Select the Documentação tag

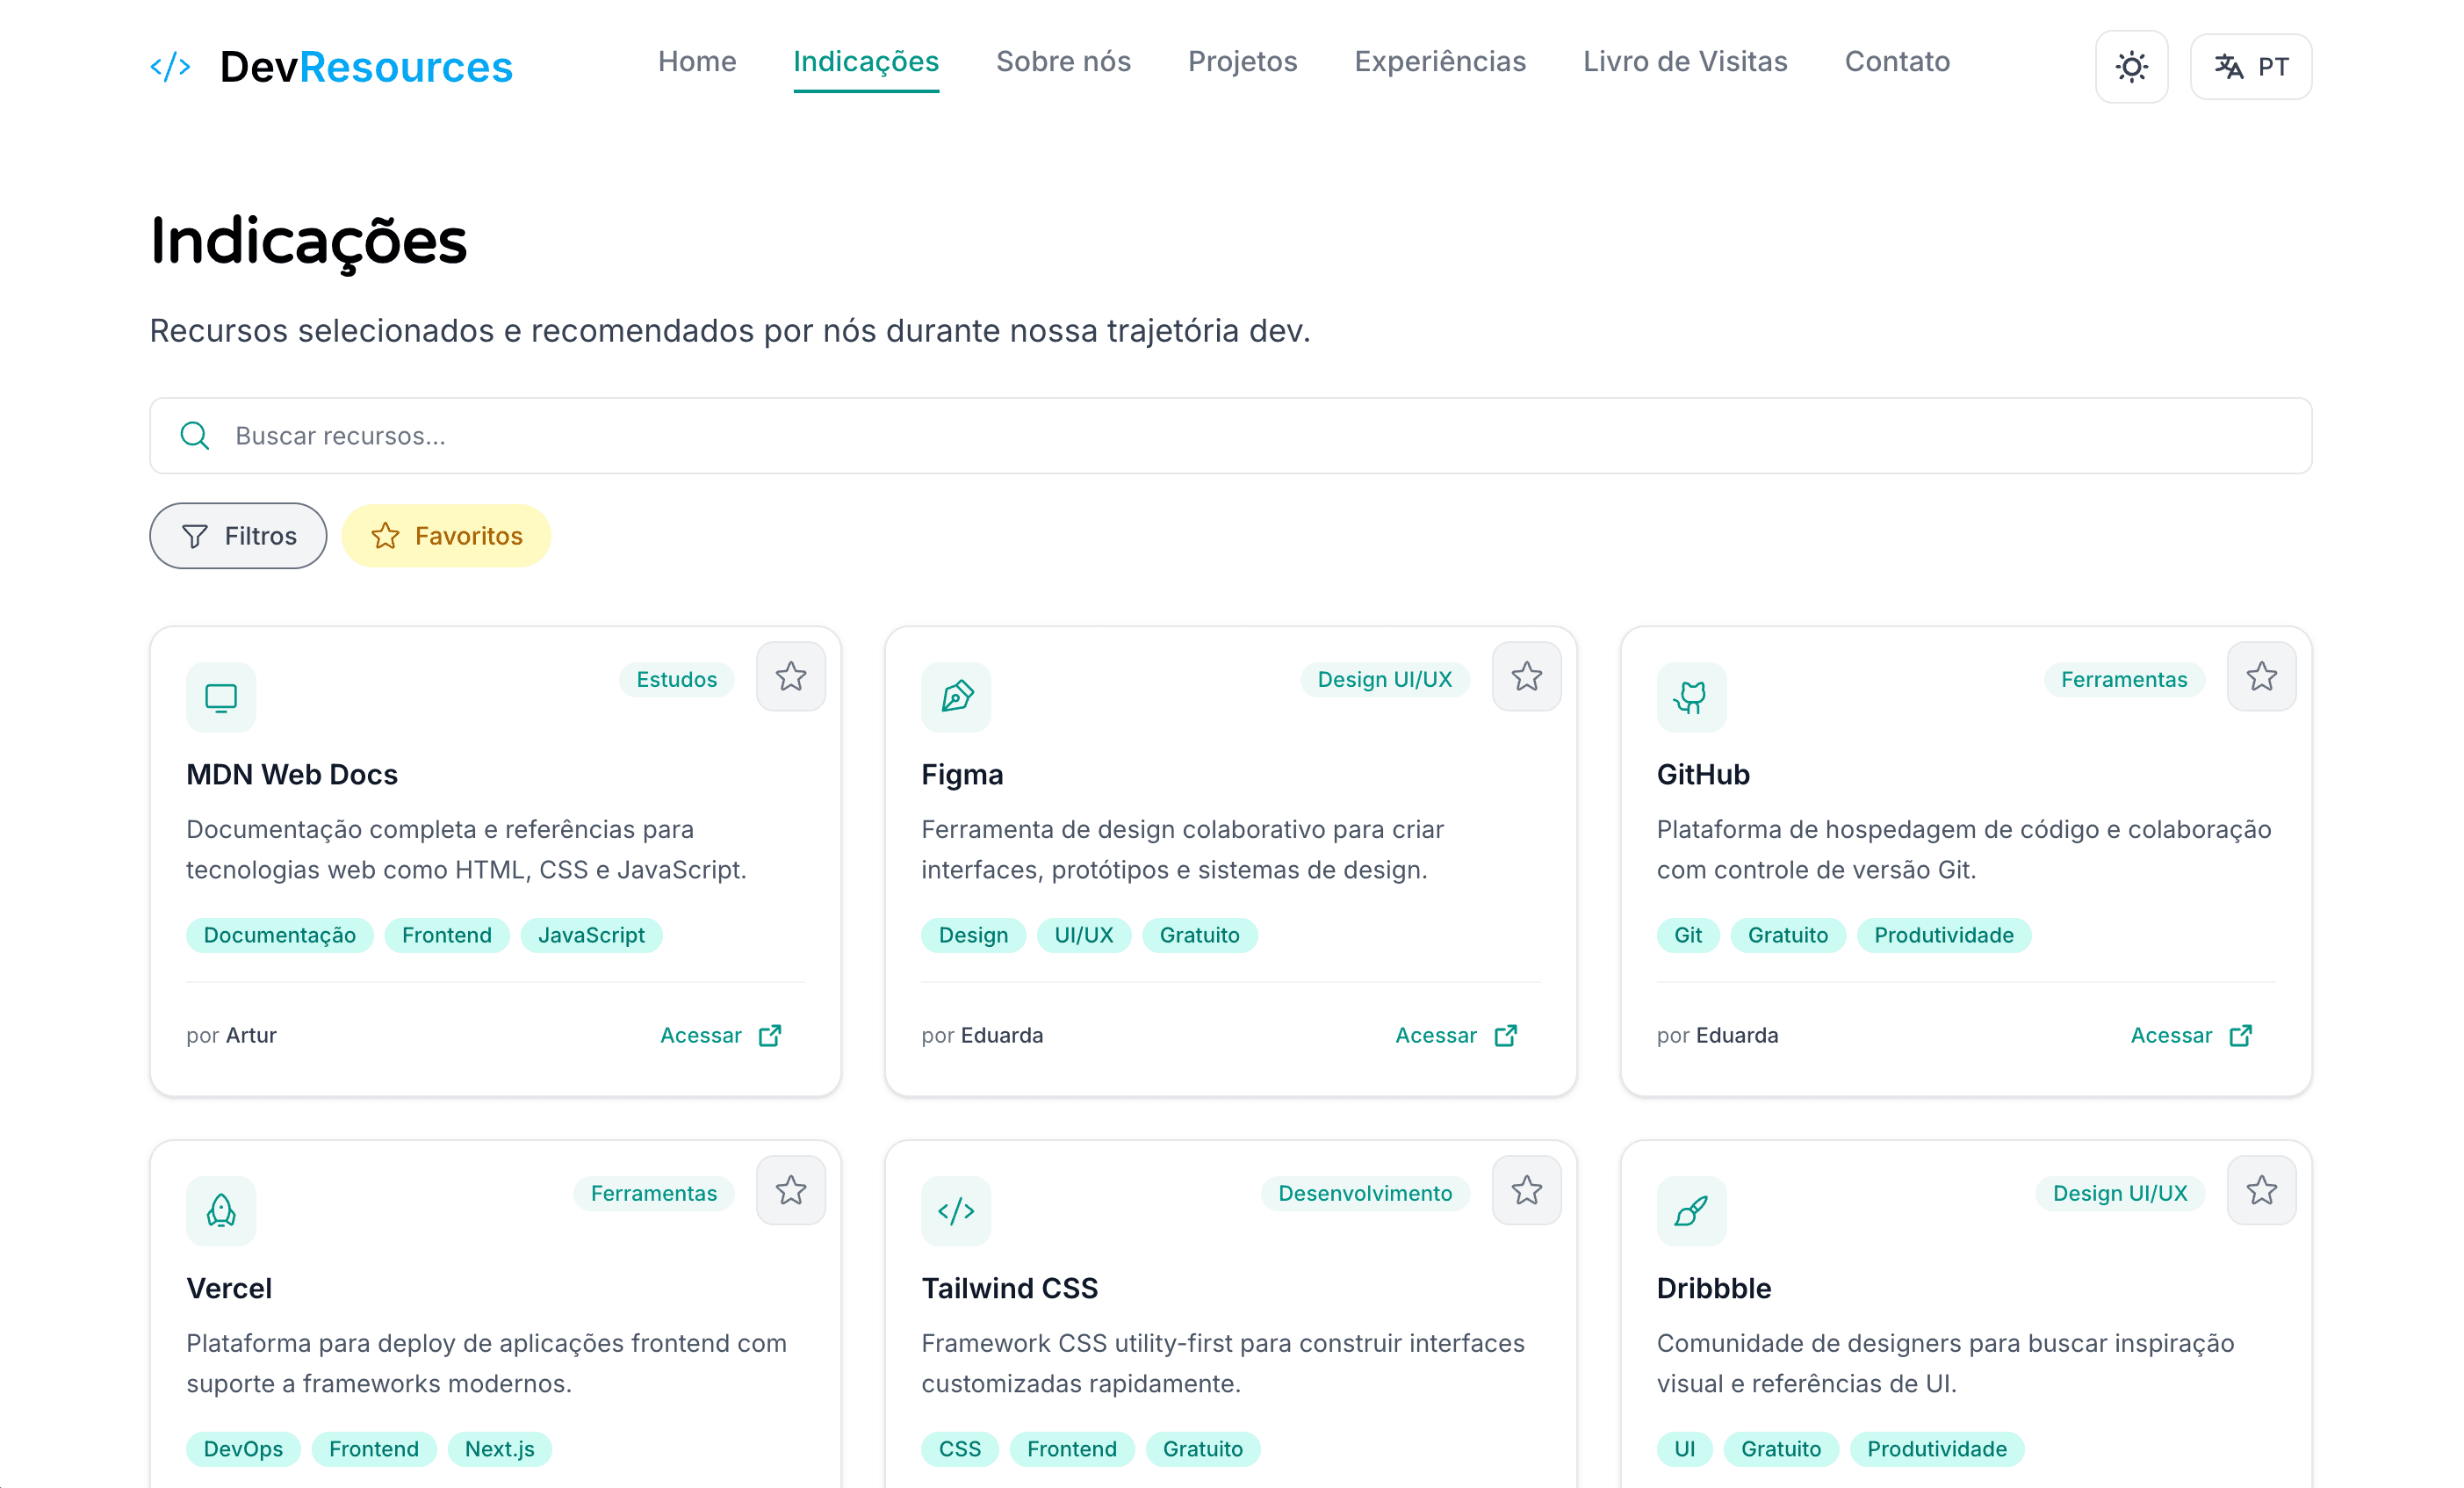tap(280, 936)
